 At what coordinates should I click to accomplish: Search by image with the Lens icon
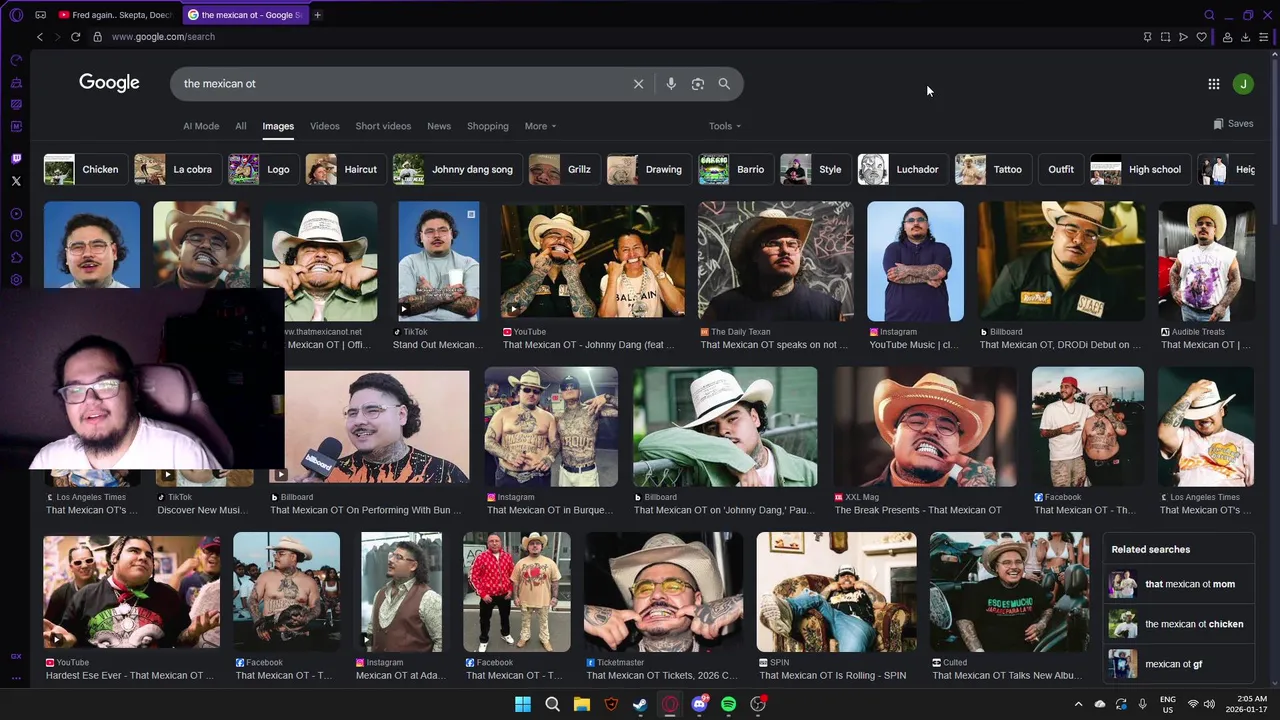pos(698,84)
